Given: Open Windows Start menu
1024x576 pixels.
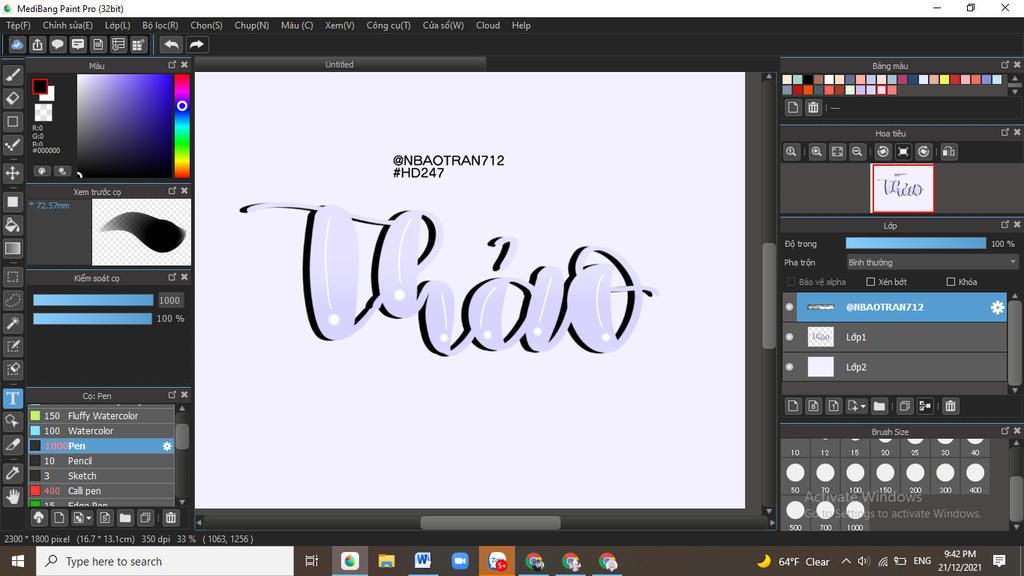Looking at the screenshot, I should tap(18, 561).
